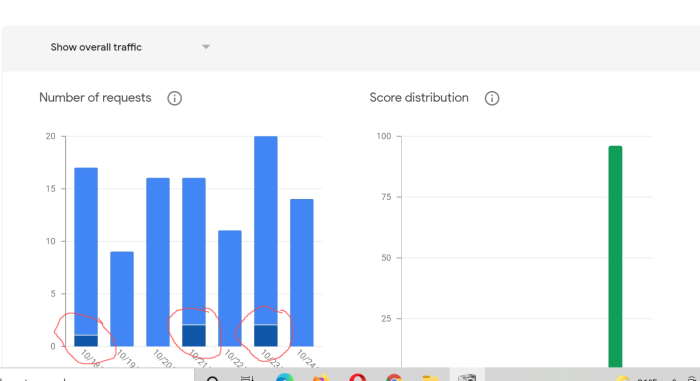This screenshot has width=700, height=381.
Task: Open camera app icon in taskbar
Action: (467, 377)
